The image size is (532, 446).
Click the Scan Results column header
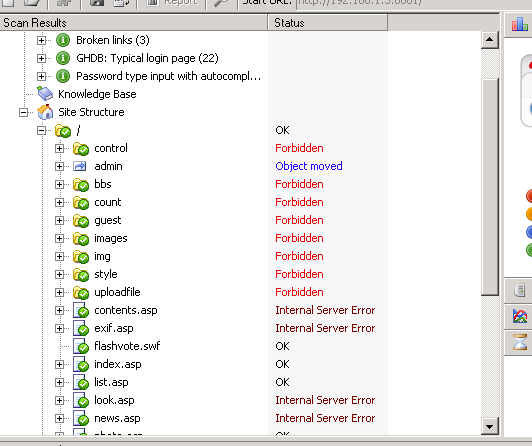click(x=134, y=23)
